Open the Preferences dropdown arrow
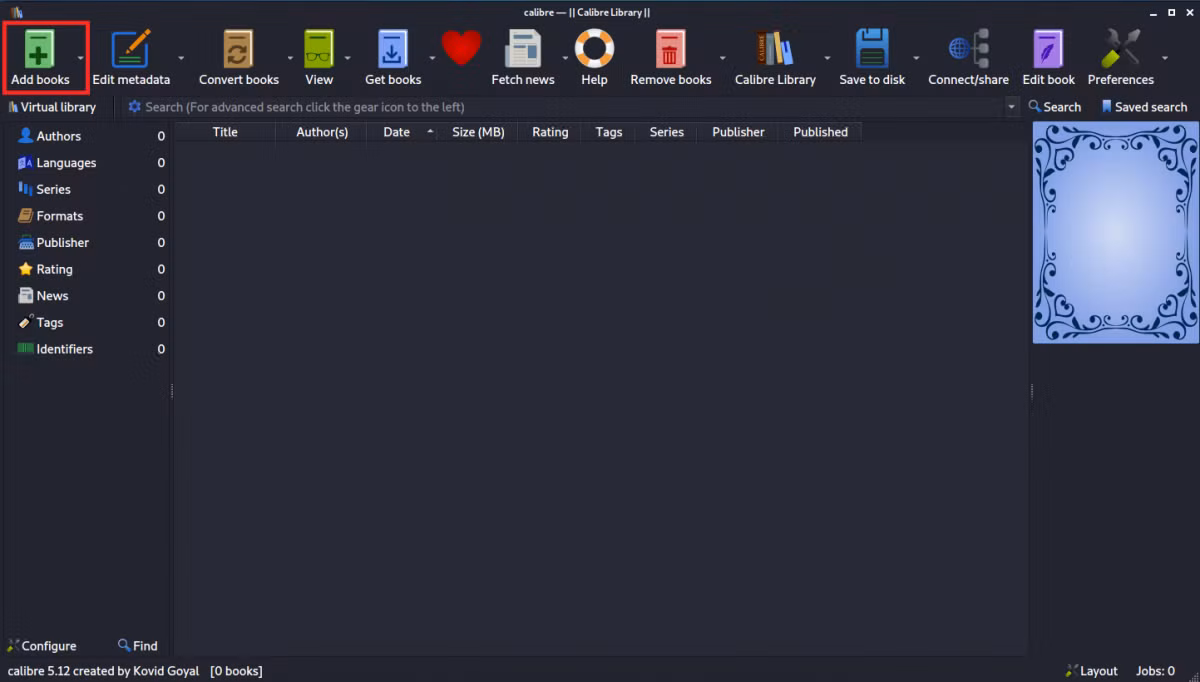Viewport: 1200px width, 682px height. 1165,58
